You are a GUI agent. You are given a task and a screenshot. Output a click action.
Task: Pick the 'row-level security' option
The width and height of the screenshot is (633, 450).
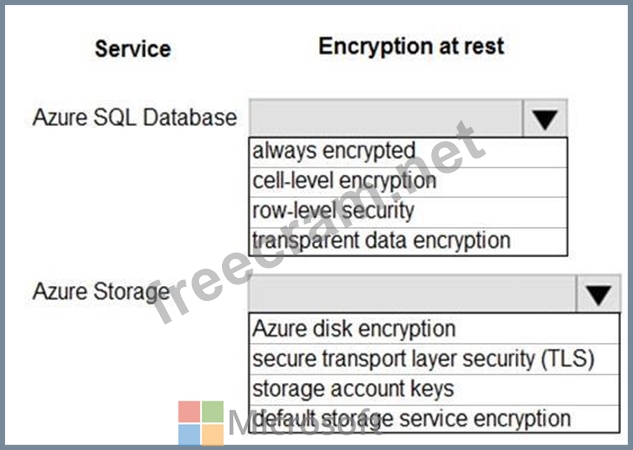pos(408,212)
